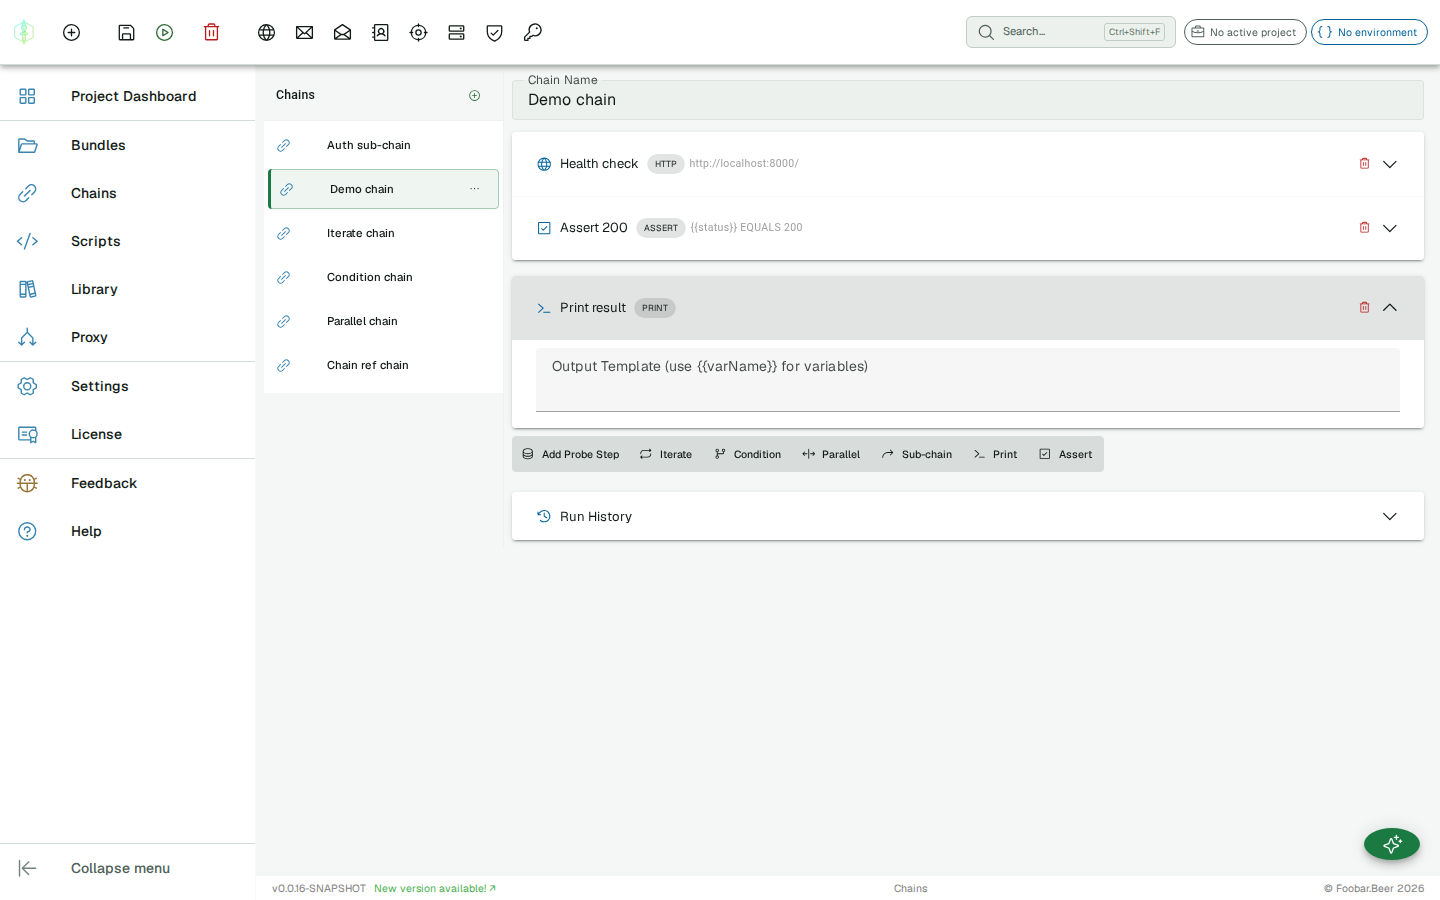Click the Assert 200 step title

click(594, 228)
